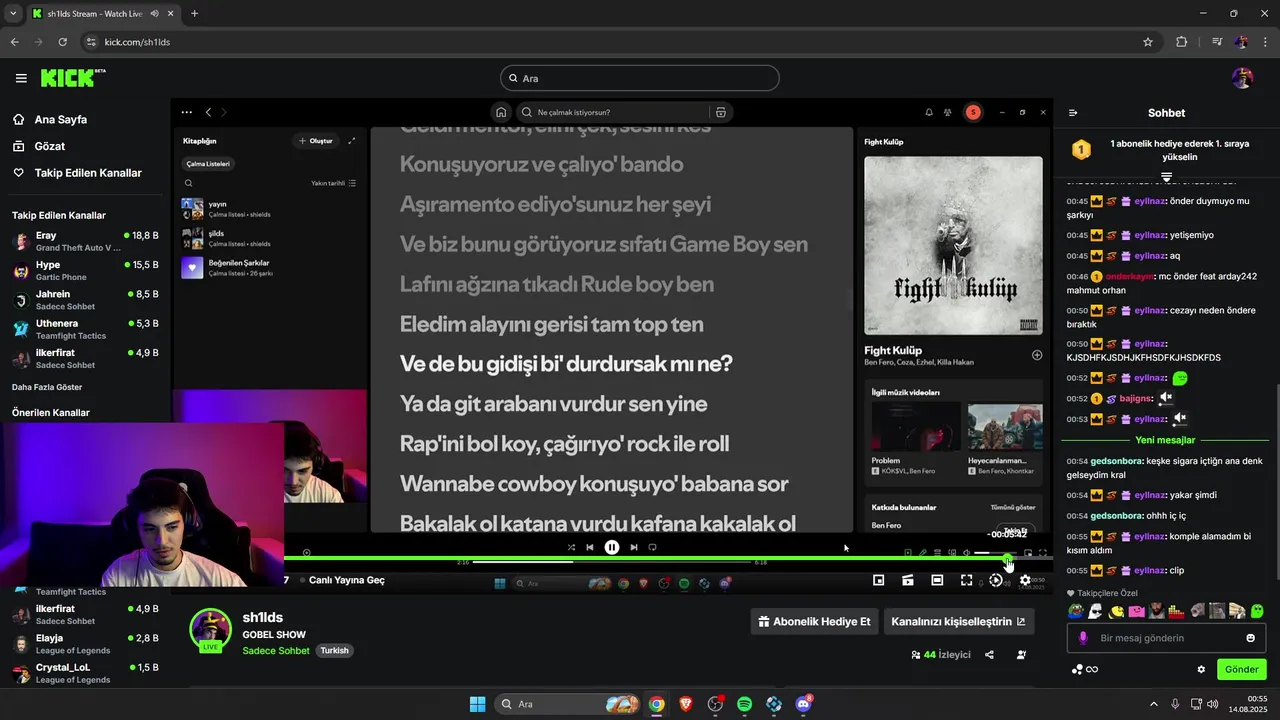Go to previous Spotify track
This screenshot has height=720, width=1280.
click(x=590, y=547)
